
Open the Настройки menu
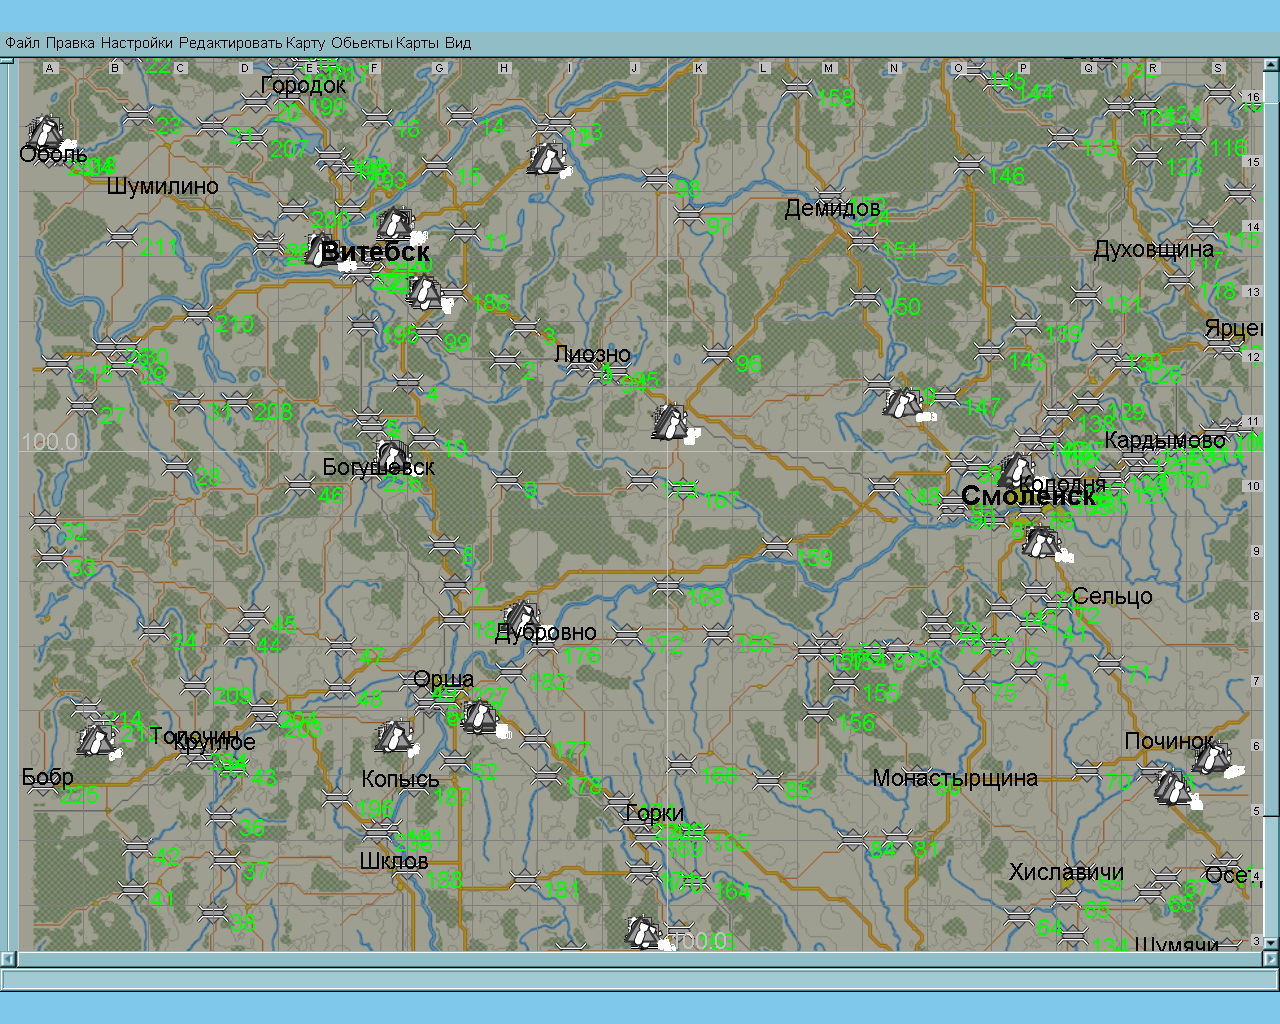[137, 43]
